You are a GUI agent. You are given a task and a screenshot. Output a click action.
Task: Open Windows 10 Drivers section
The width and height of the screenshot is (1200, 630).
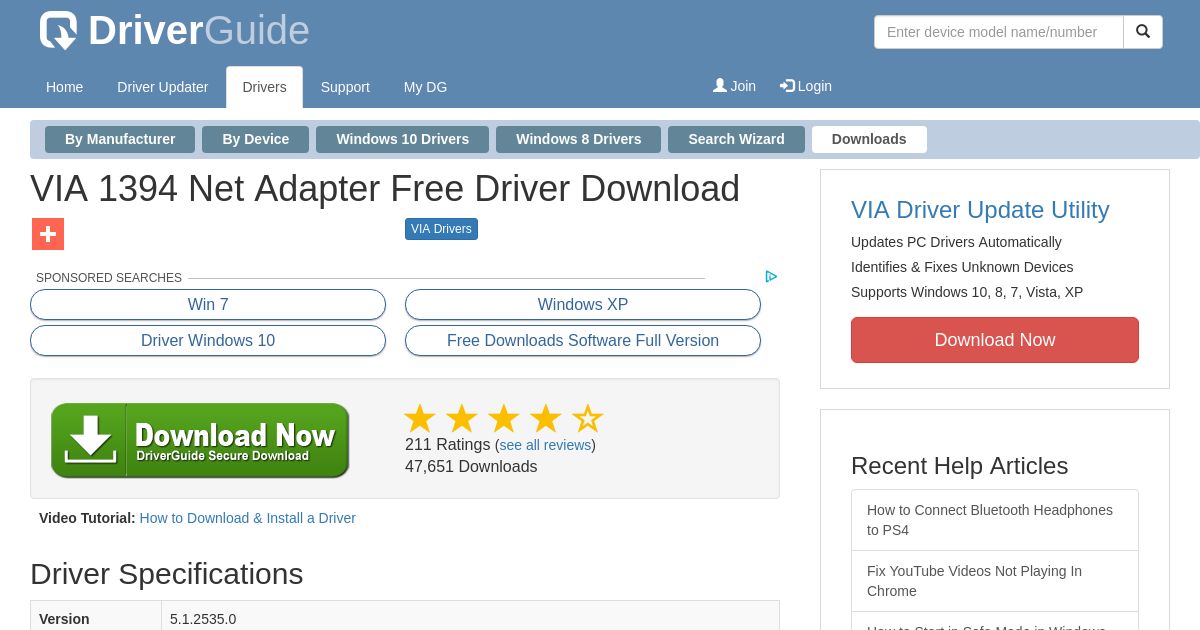click(403, 139)
